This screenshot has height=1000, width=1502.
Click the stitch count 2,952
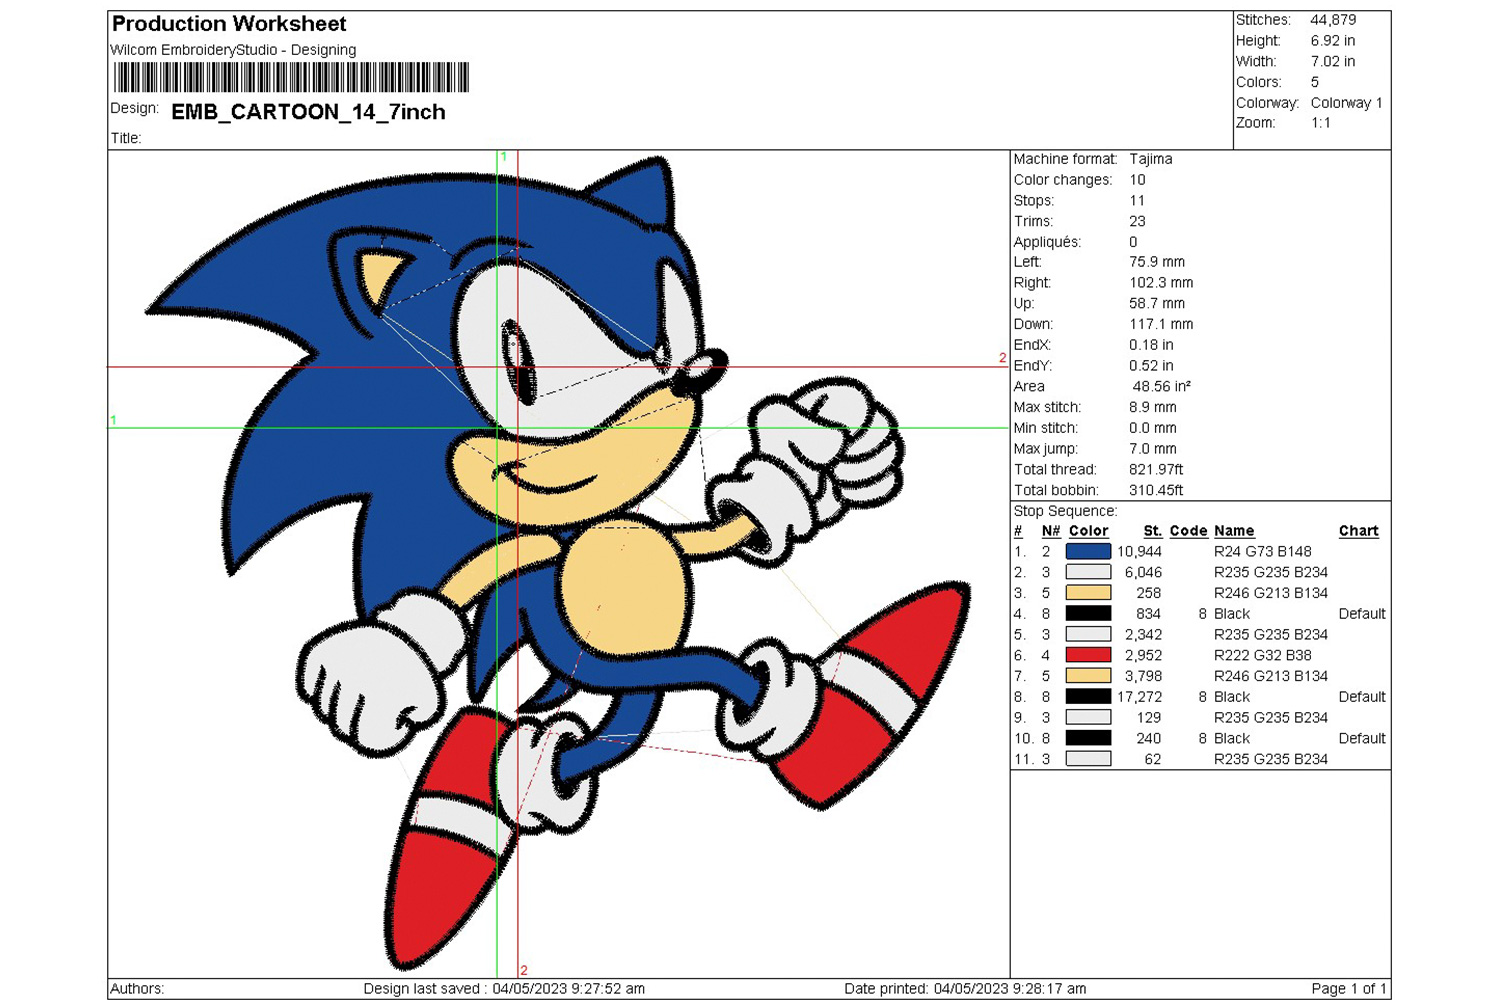(1143, 655)
